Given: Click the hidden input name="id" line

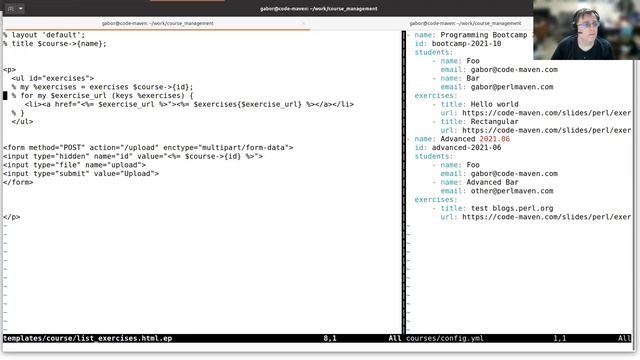Looking at the screenshot, I should (x=133, y=156).
